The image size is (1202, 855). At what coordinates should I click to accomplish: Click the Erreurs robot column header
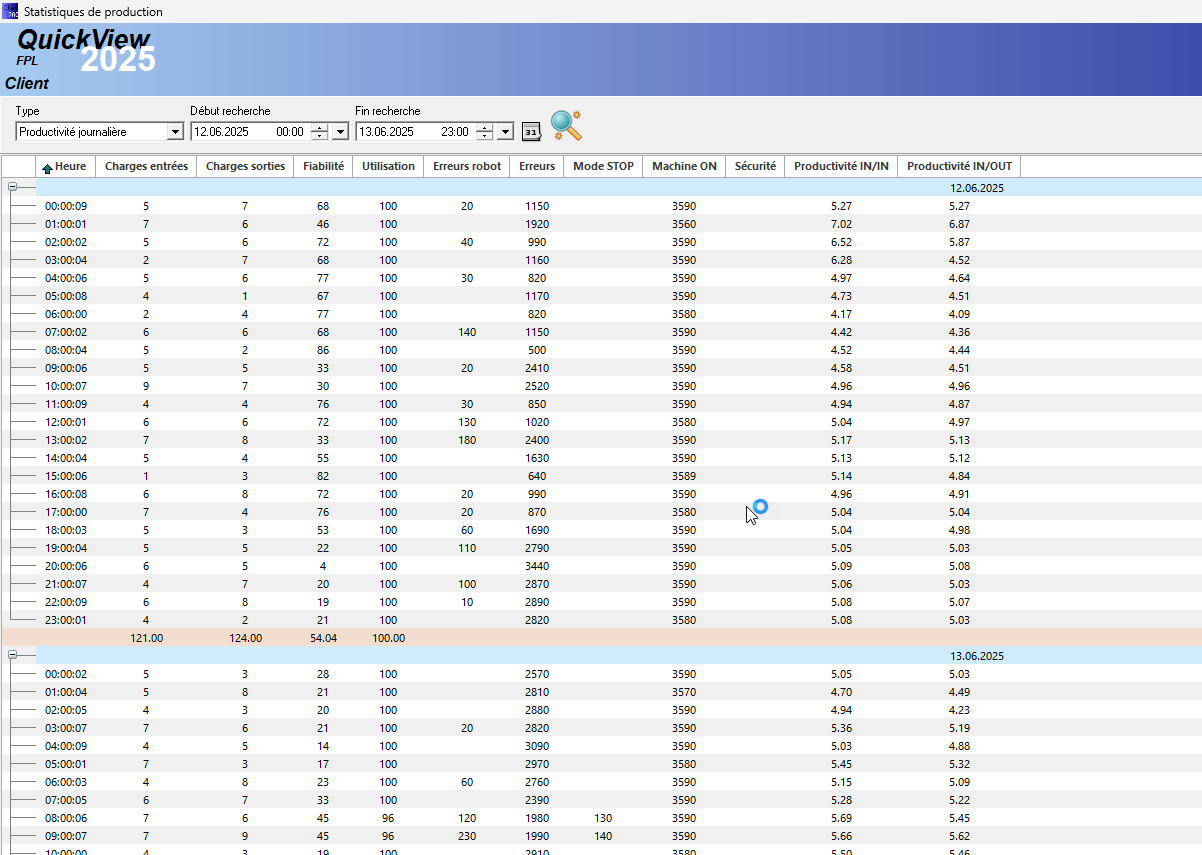click(x=466, y=166)
